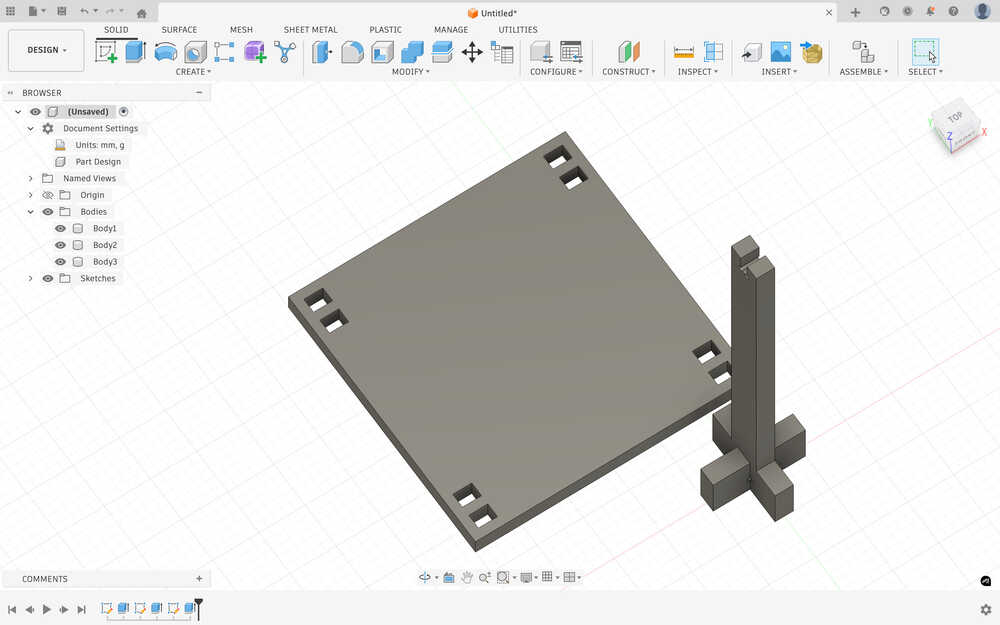Click the TOP face of the ViewCube
The height and width of the screenshot is (625, 1000).
[x=955, y=118]
